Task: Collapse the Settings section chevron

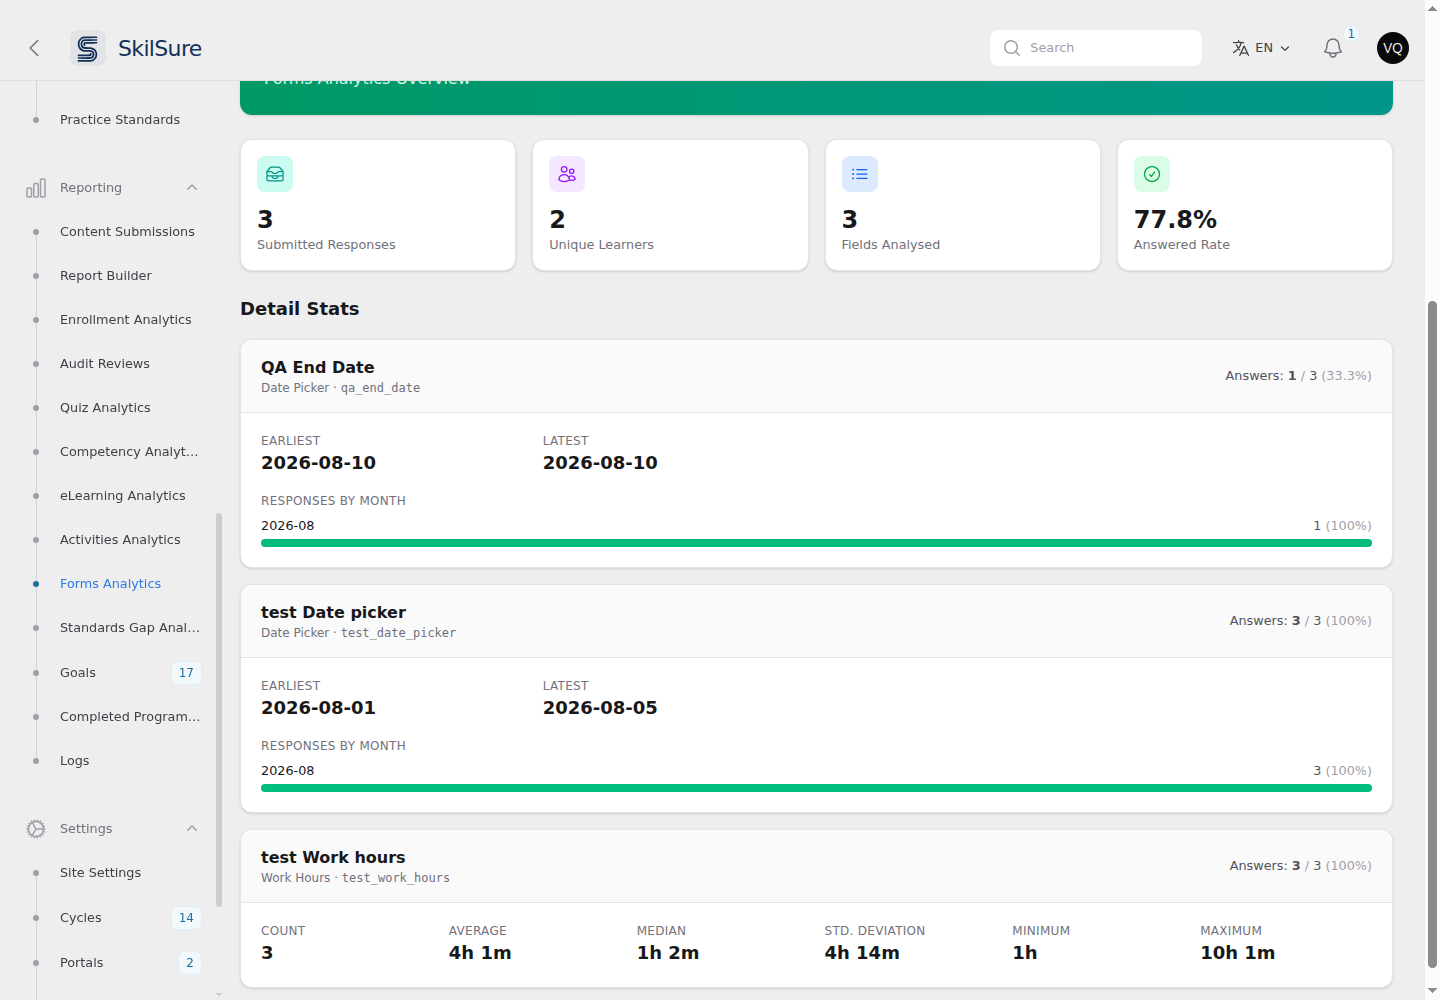Action: click(x=192, y=829)
